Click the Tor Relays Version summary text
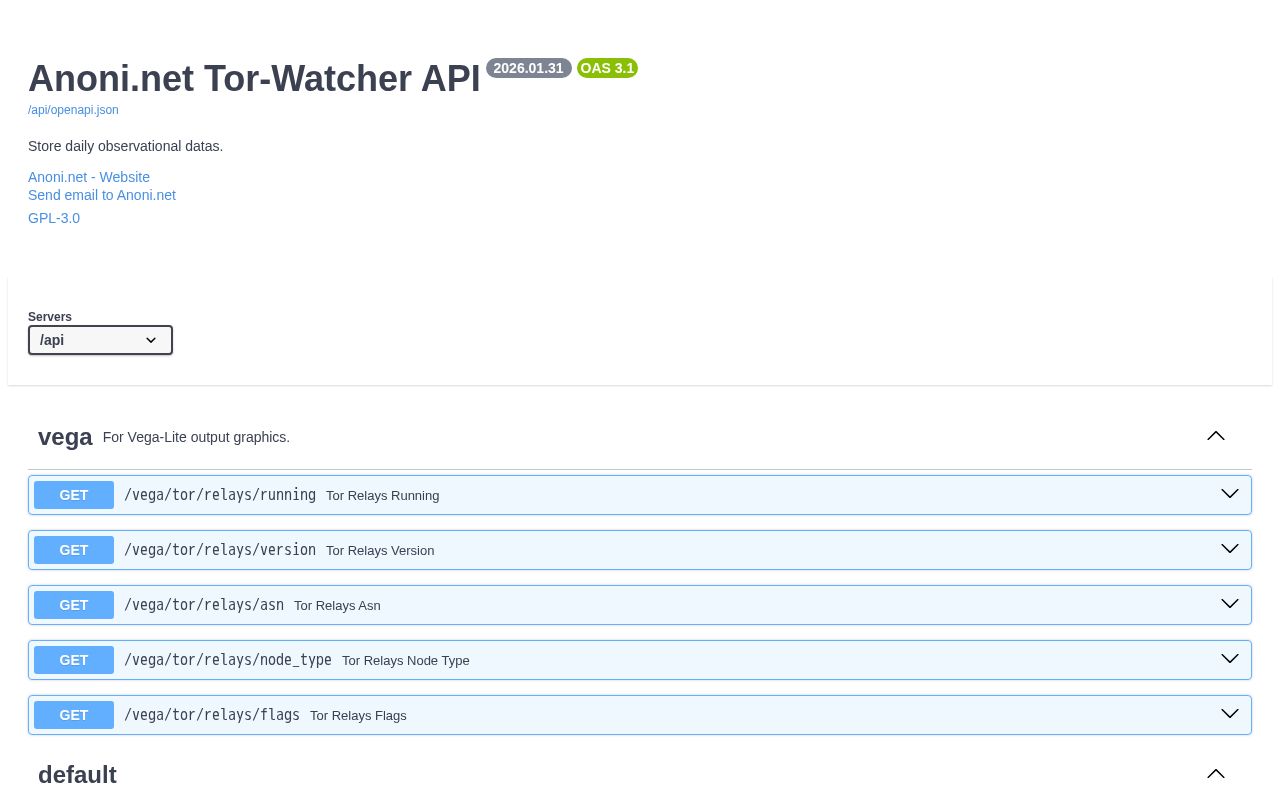The width and height of the screenshot is (1280, 800). (x=380, y=551)
